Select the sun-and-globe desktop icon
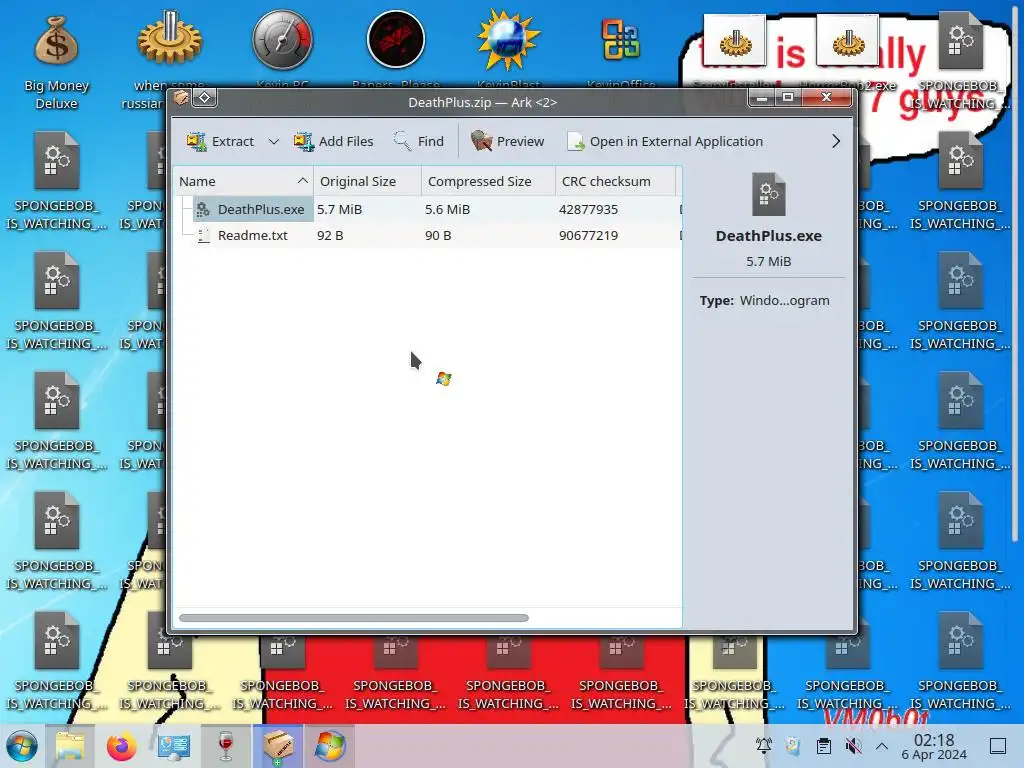Viewport: 1024px width, 768px height. pos(508,40)
